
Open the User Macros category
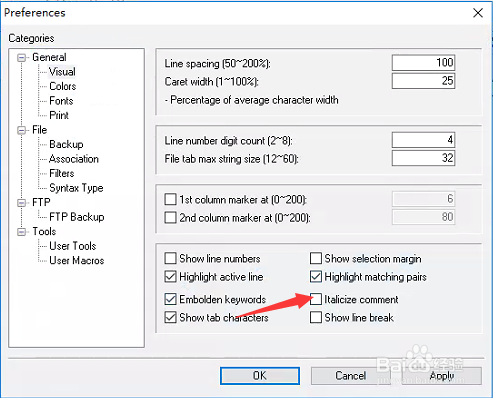click(77, 260)
